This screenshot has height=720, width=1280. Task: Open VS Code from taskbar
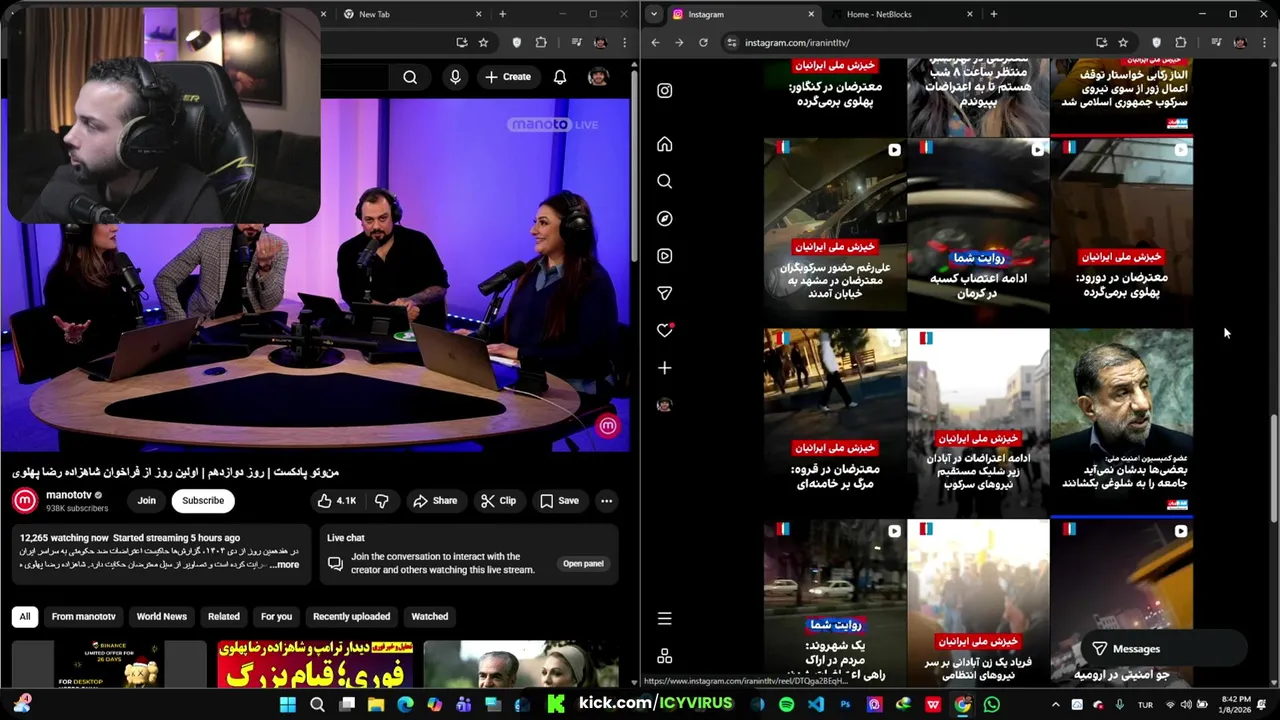816,705
